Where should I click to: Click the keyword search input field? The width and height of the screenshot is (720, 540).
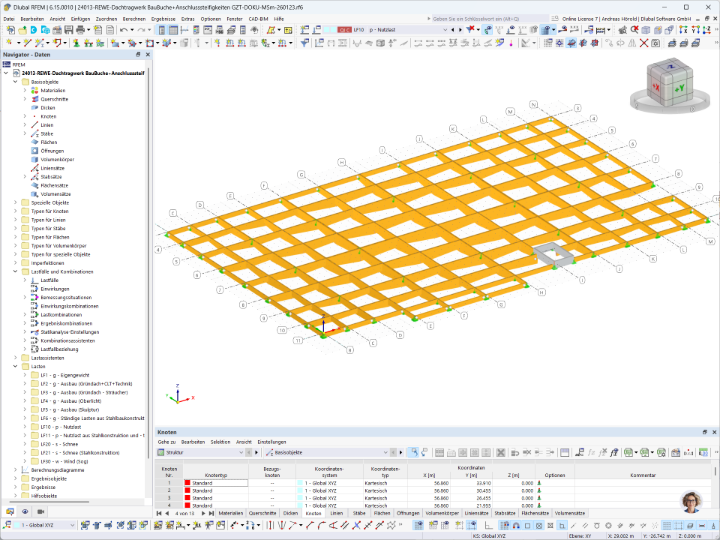click(488, 19)
